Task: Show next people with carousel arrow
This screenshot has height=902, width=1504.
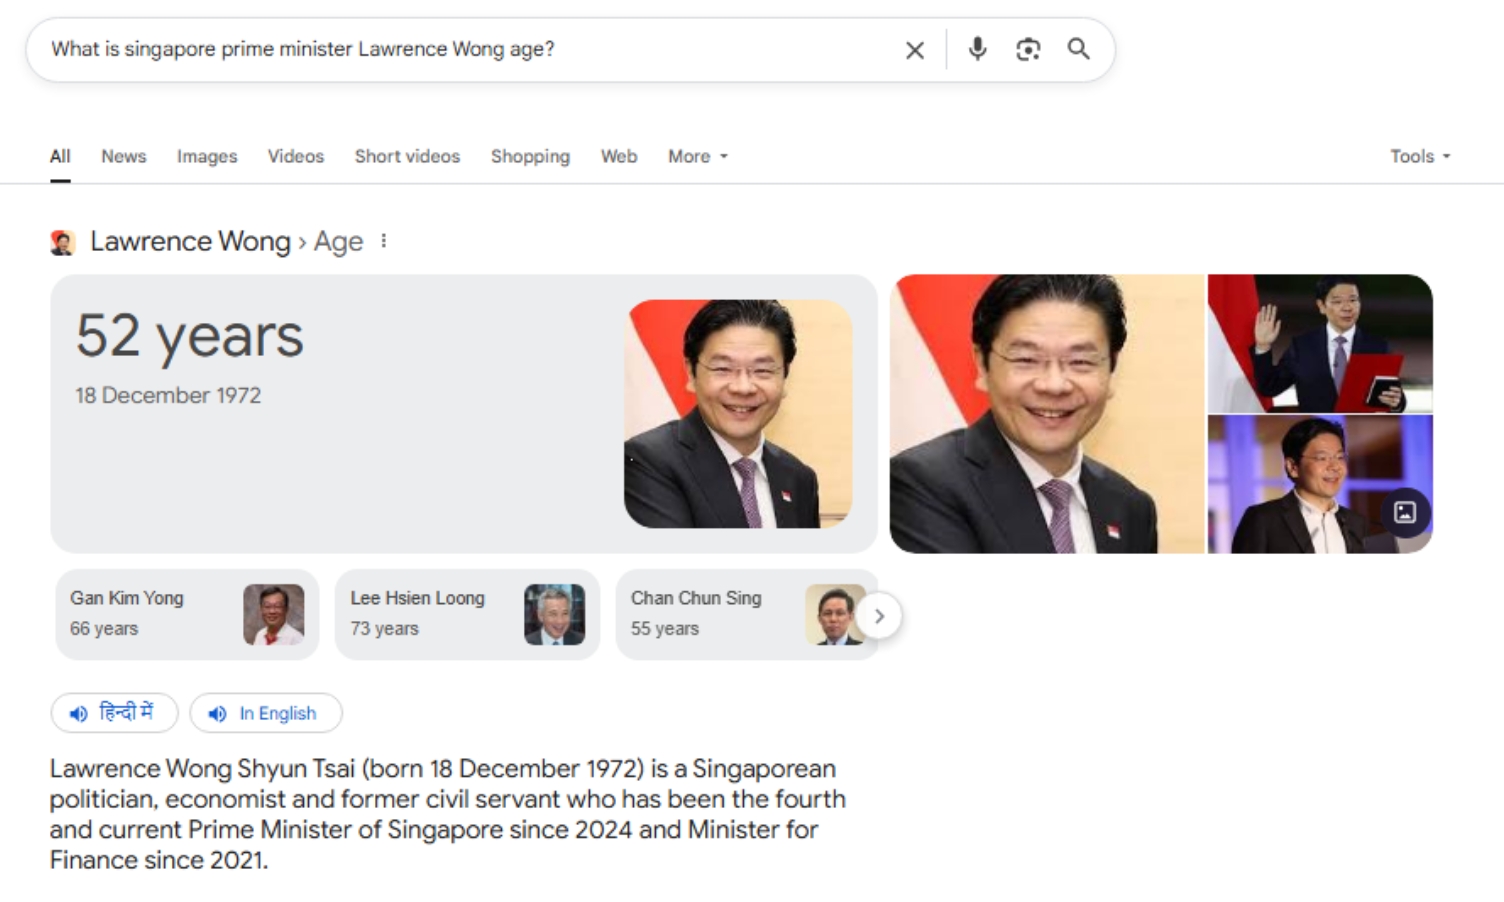Action: click(x=879, y=616)
